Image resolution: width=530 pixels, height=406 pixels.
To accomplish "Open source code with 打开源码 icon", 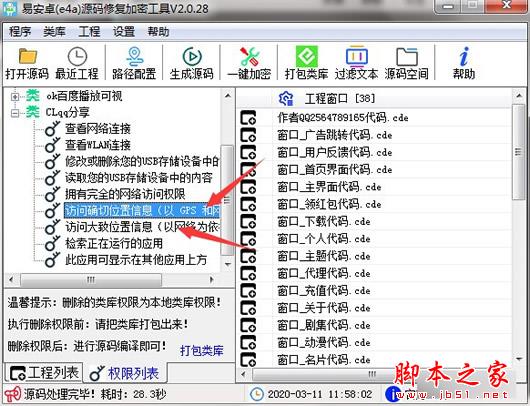I will coord(27,63).
